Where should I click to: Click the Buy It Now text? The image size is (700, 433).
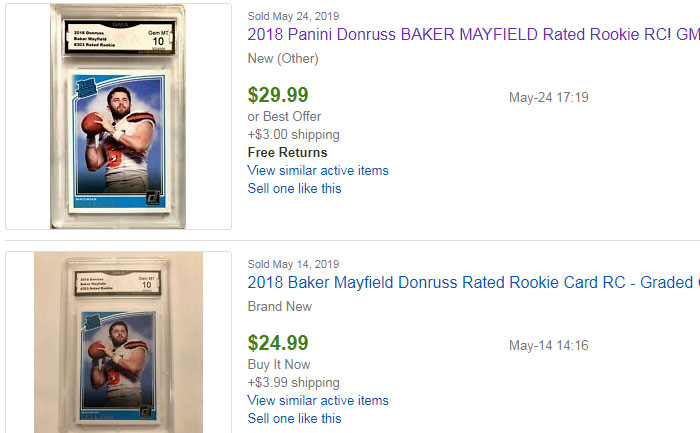pos(279,364)
